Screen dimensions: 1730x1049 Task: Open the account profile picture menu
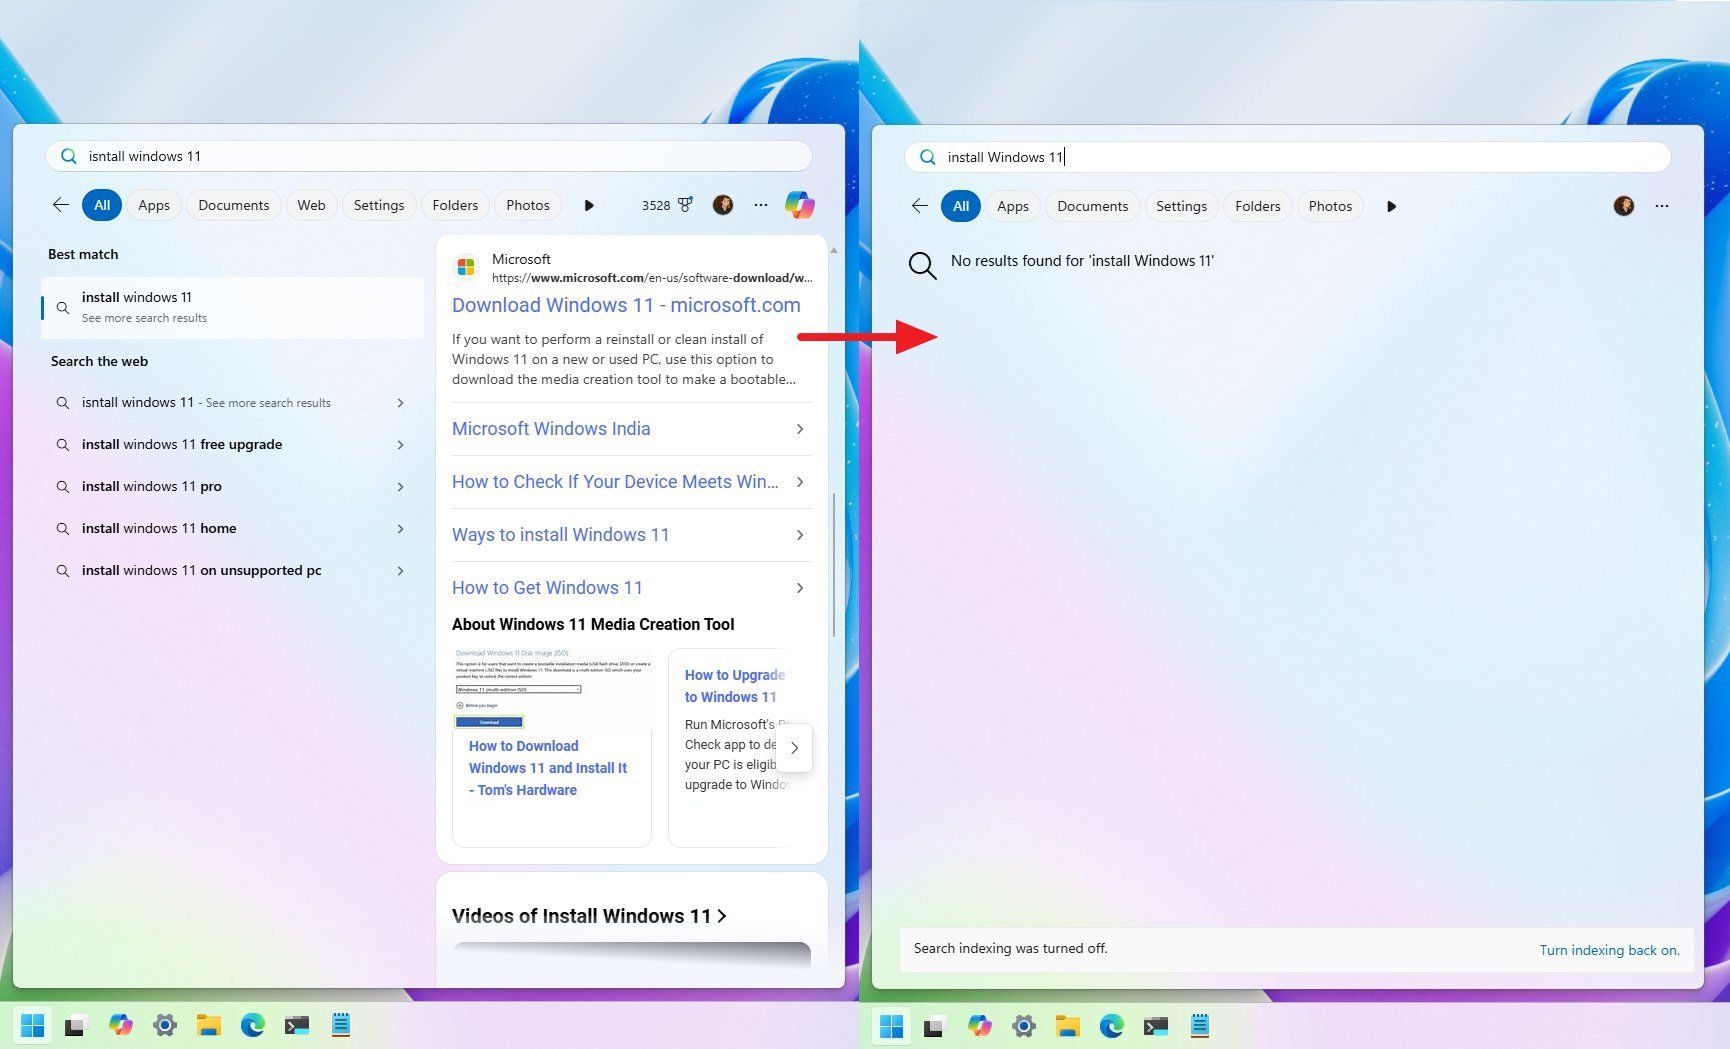coord(723,205)
